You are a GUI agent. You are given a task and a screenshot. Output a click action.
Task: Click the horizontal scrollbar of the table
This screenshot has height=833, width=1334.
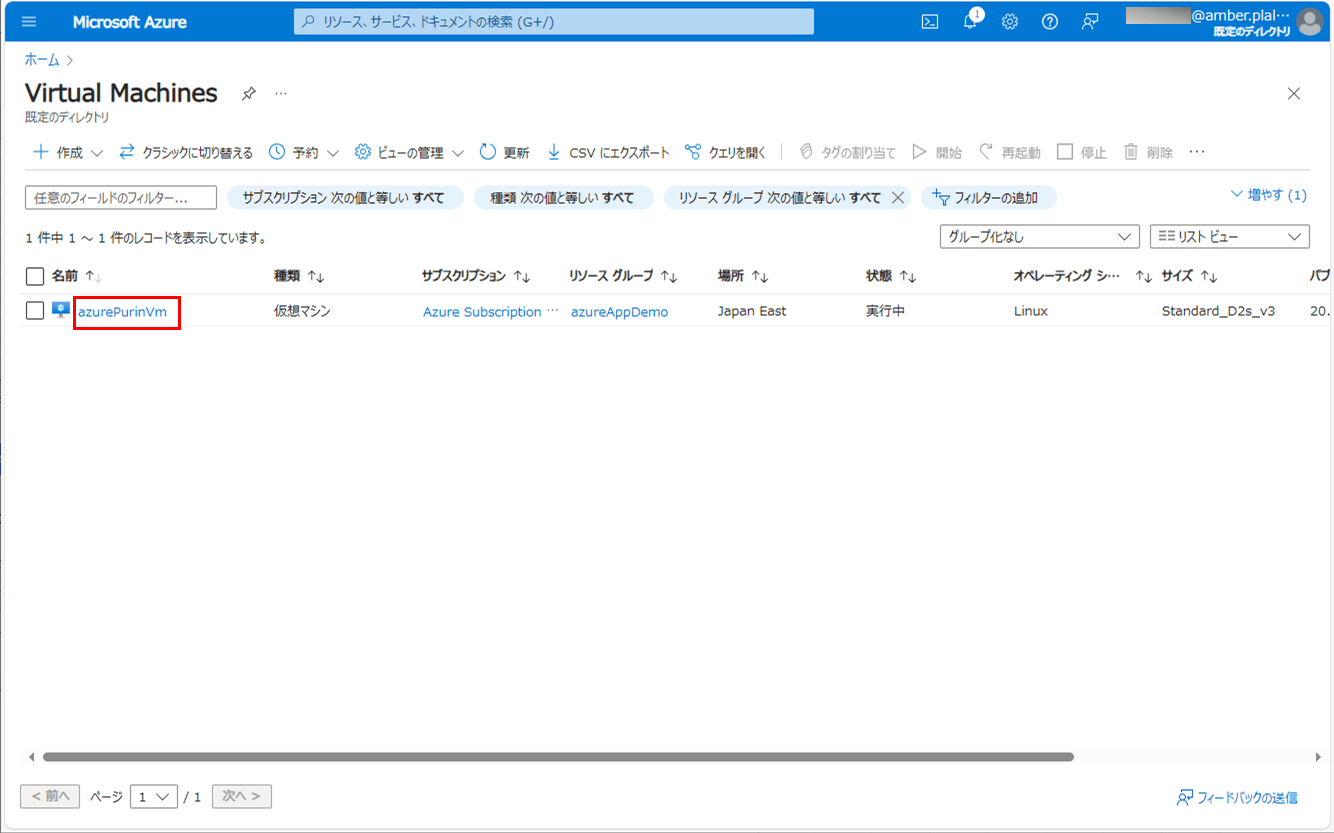pos(558,757)
